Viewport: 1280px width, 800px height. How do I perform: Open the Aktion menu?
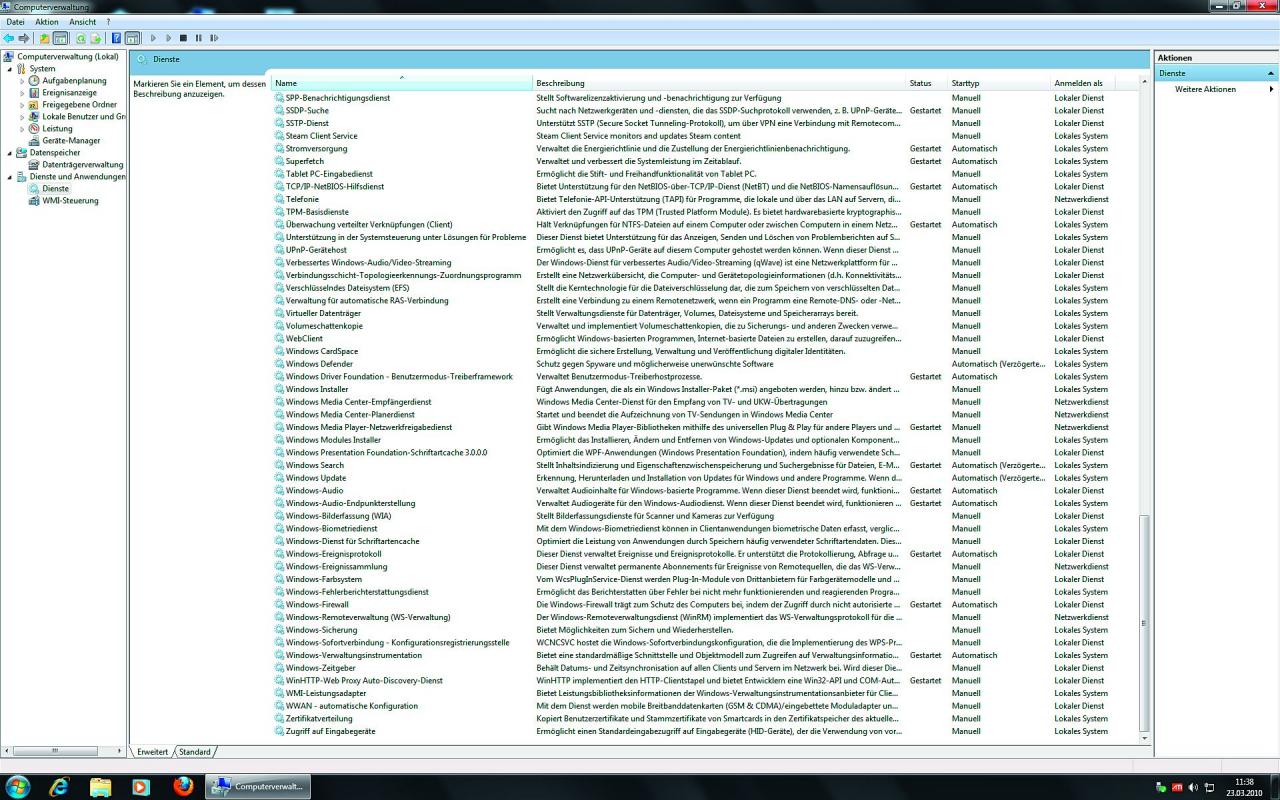coord(47,22)
